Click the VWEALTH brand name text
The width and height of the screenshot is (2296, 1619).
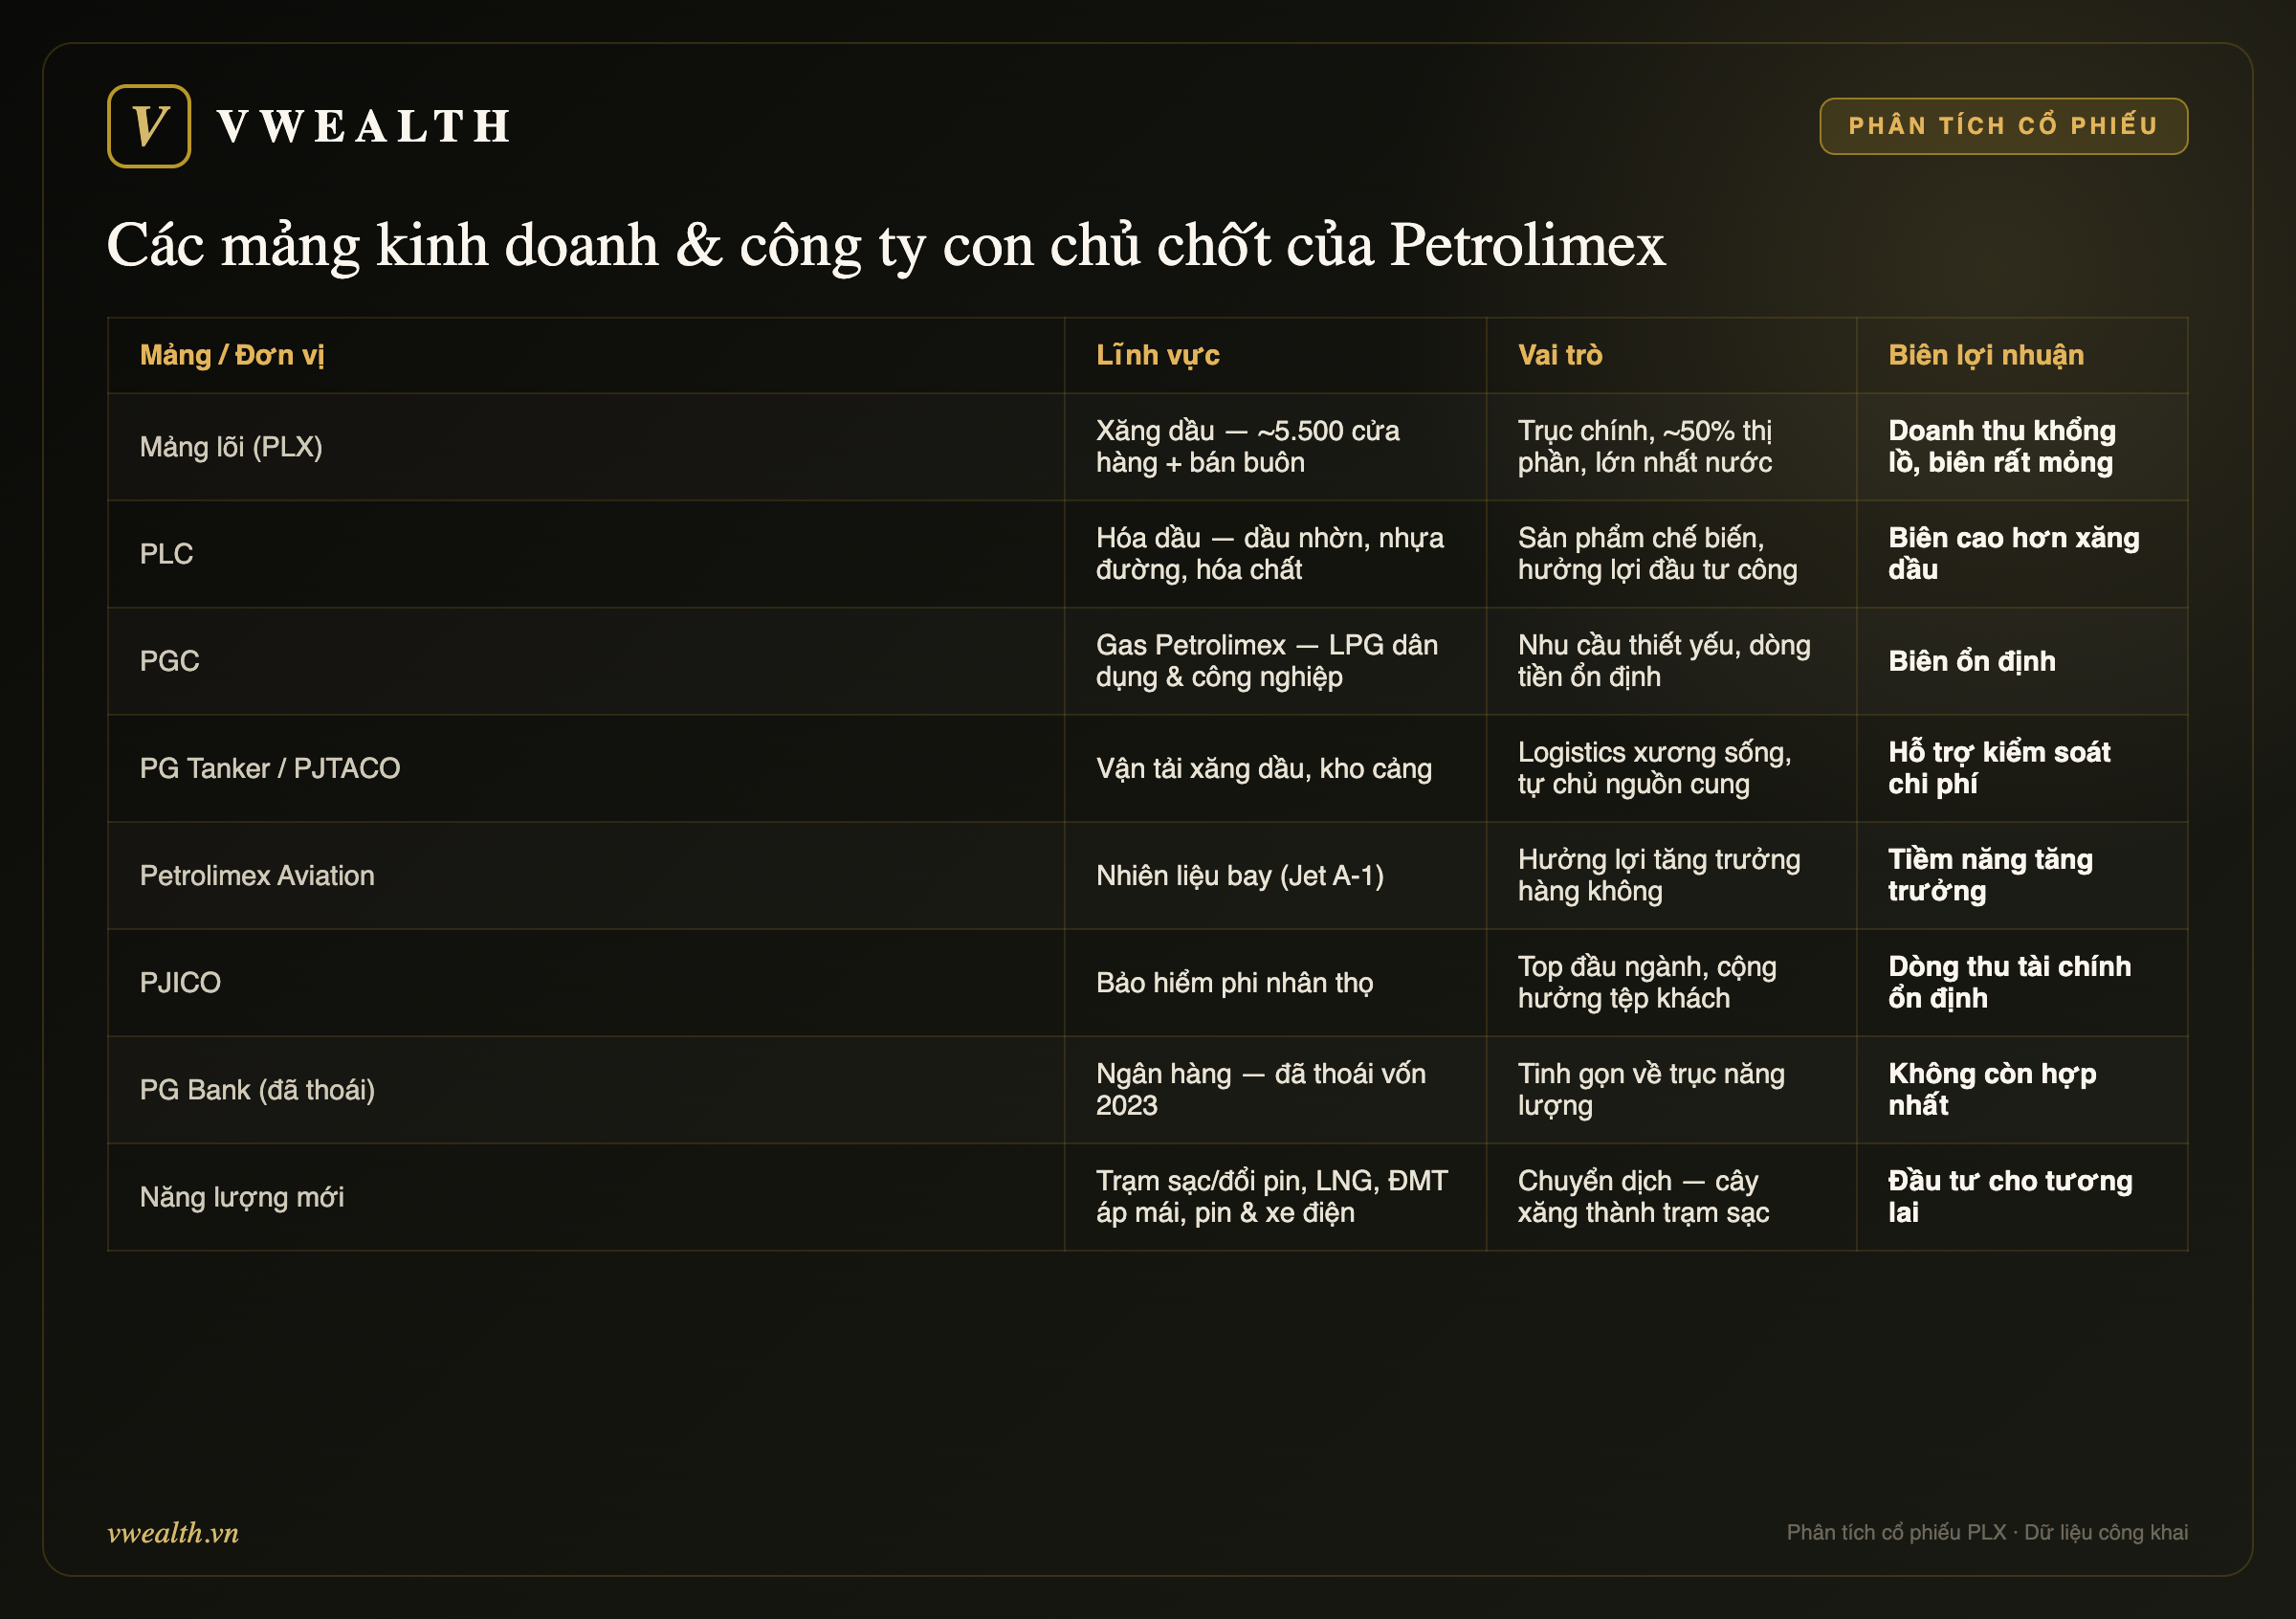pos(364,127)
